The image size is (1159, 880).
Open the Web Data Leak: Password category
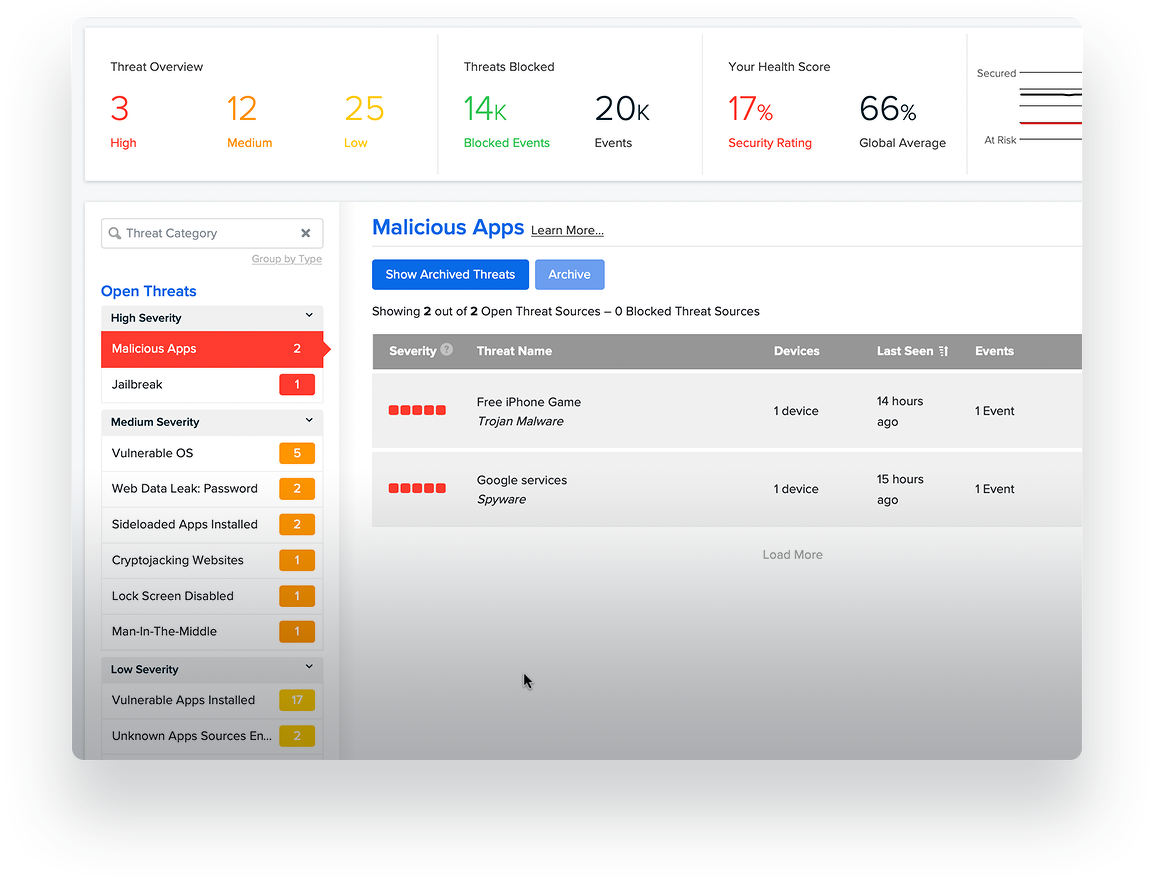(212, 489)
